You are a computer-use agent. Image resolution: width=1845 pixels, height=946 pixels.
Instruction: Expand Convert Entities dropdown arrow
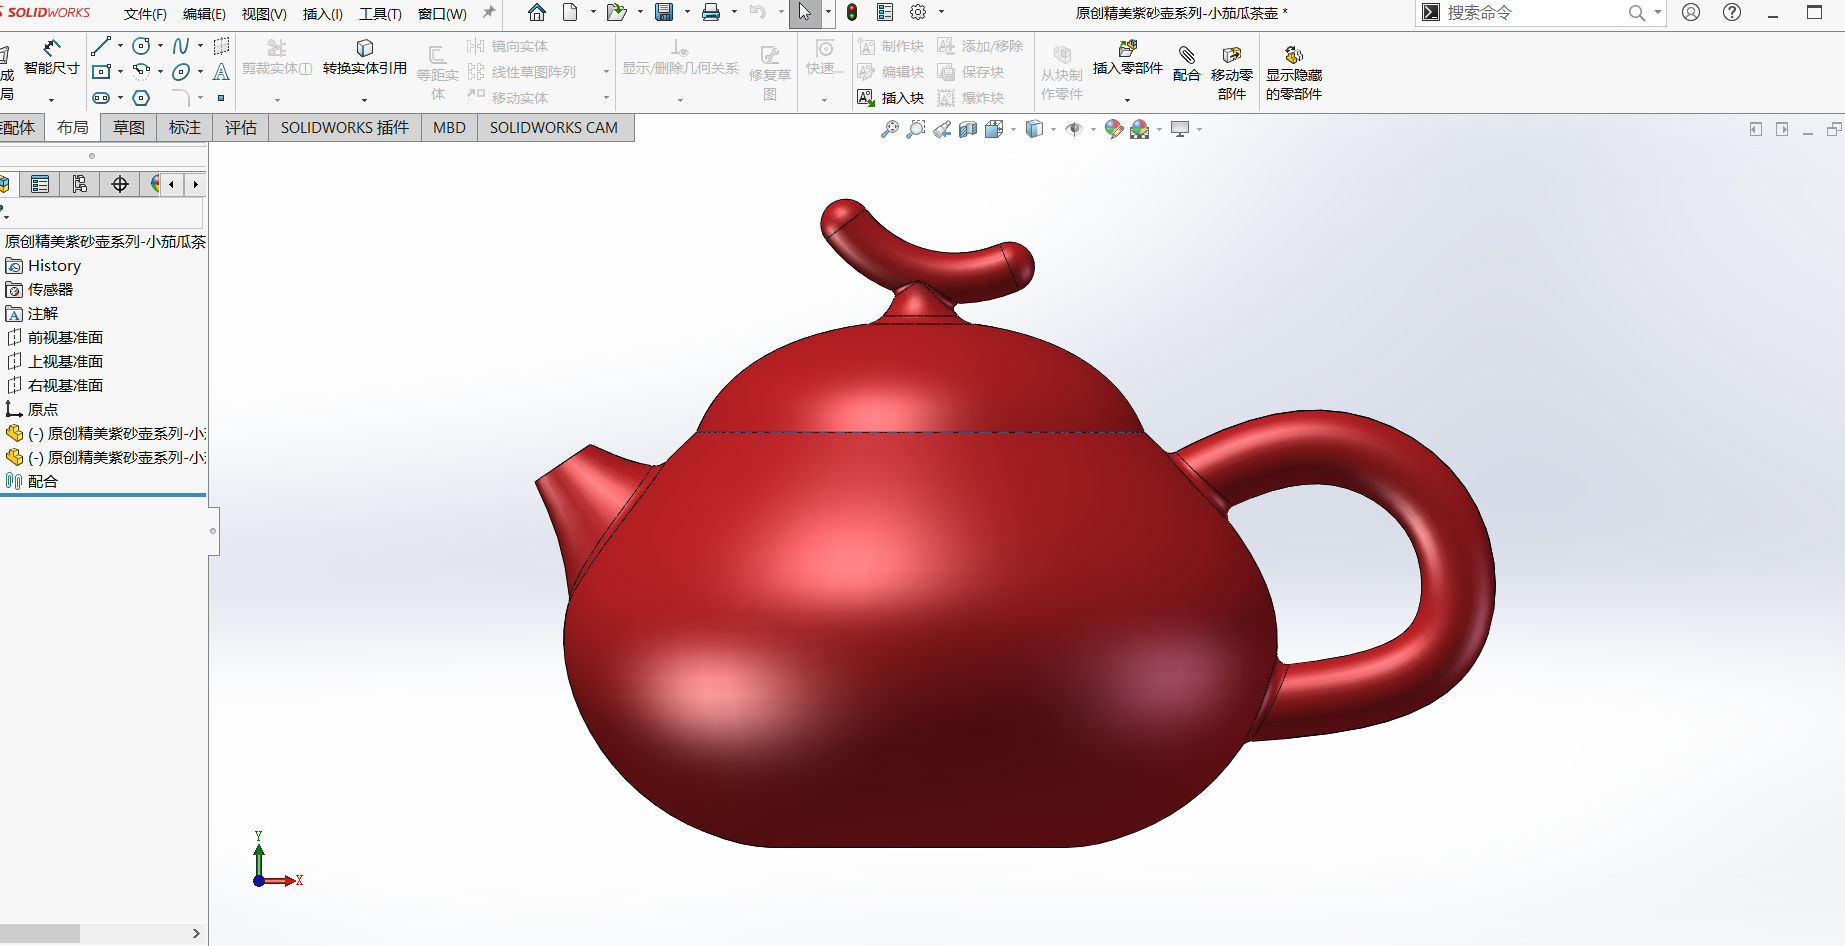coord(364,100)
